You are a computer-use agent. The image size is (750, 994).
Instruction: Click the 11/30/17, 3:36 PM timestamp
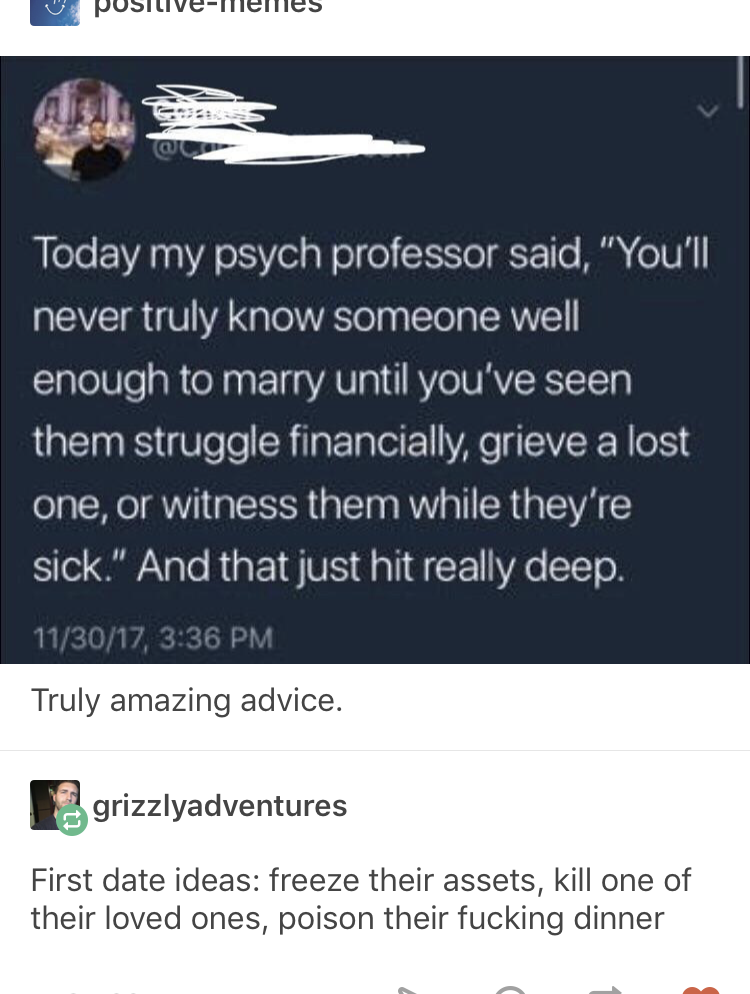tap(153, 638)
